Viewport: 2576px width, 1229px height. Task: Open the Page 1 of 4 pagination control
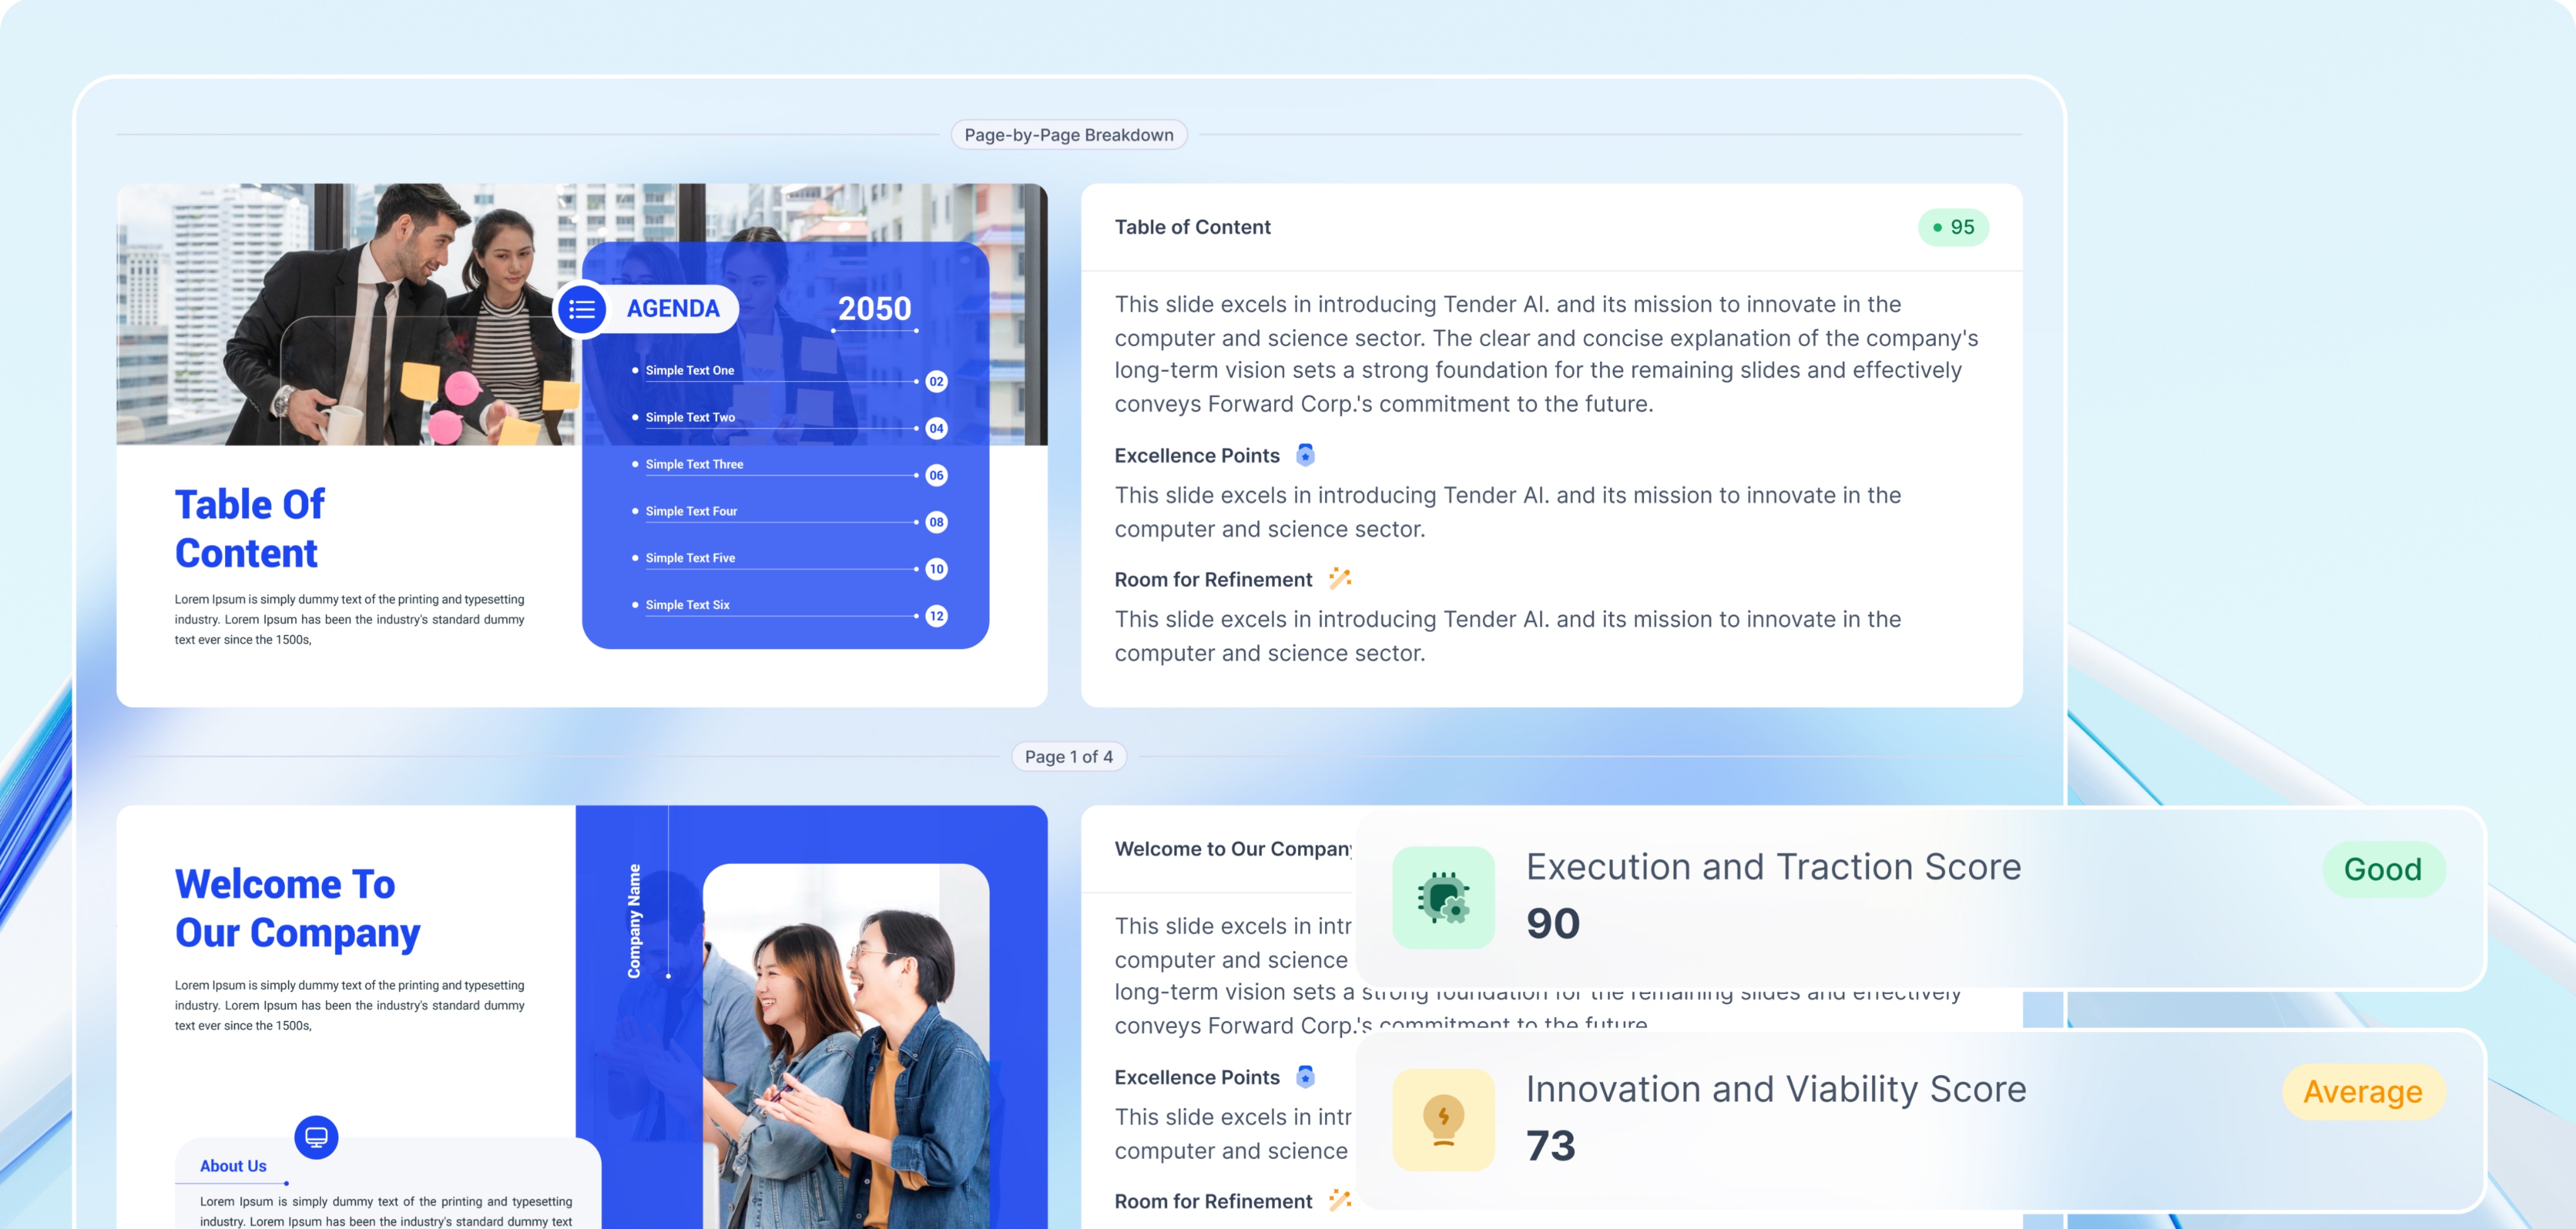(1069, 756)
